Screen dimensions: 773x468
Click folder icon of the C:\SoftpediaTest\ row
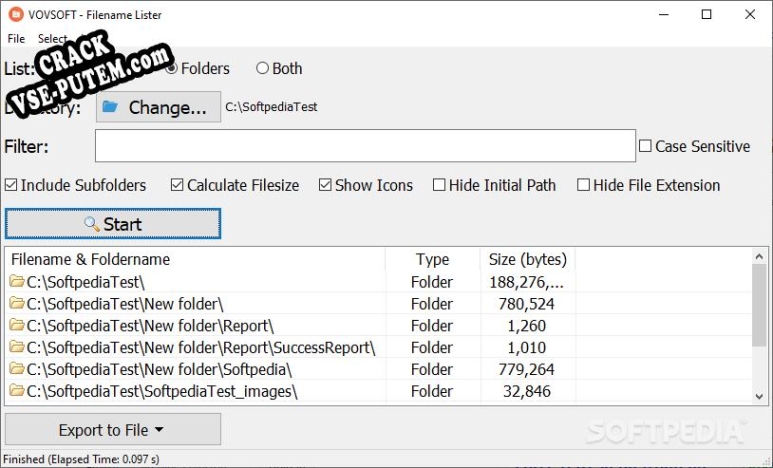17,282
